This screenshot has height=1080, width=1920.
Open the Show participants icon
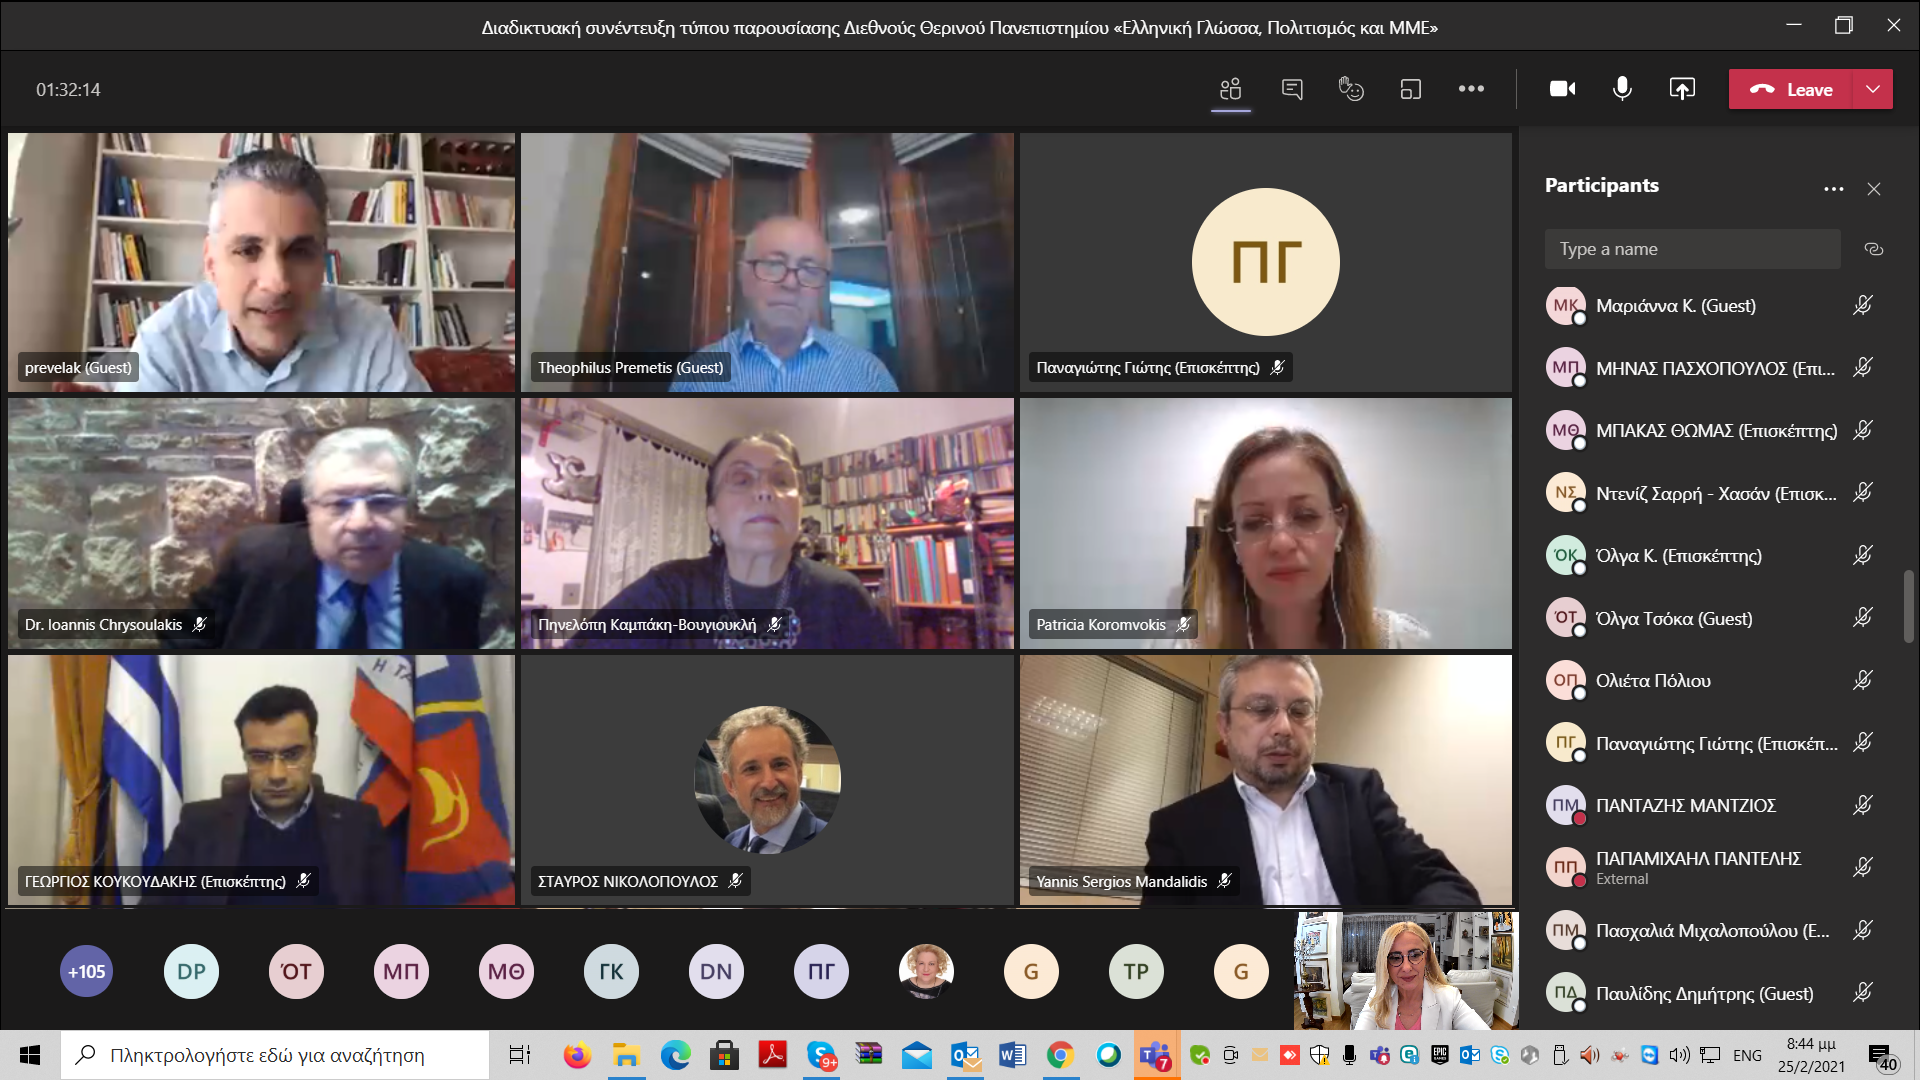(1231, 89)
